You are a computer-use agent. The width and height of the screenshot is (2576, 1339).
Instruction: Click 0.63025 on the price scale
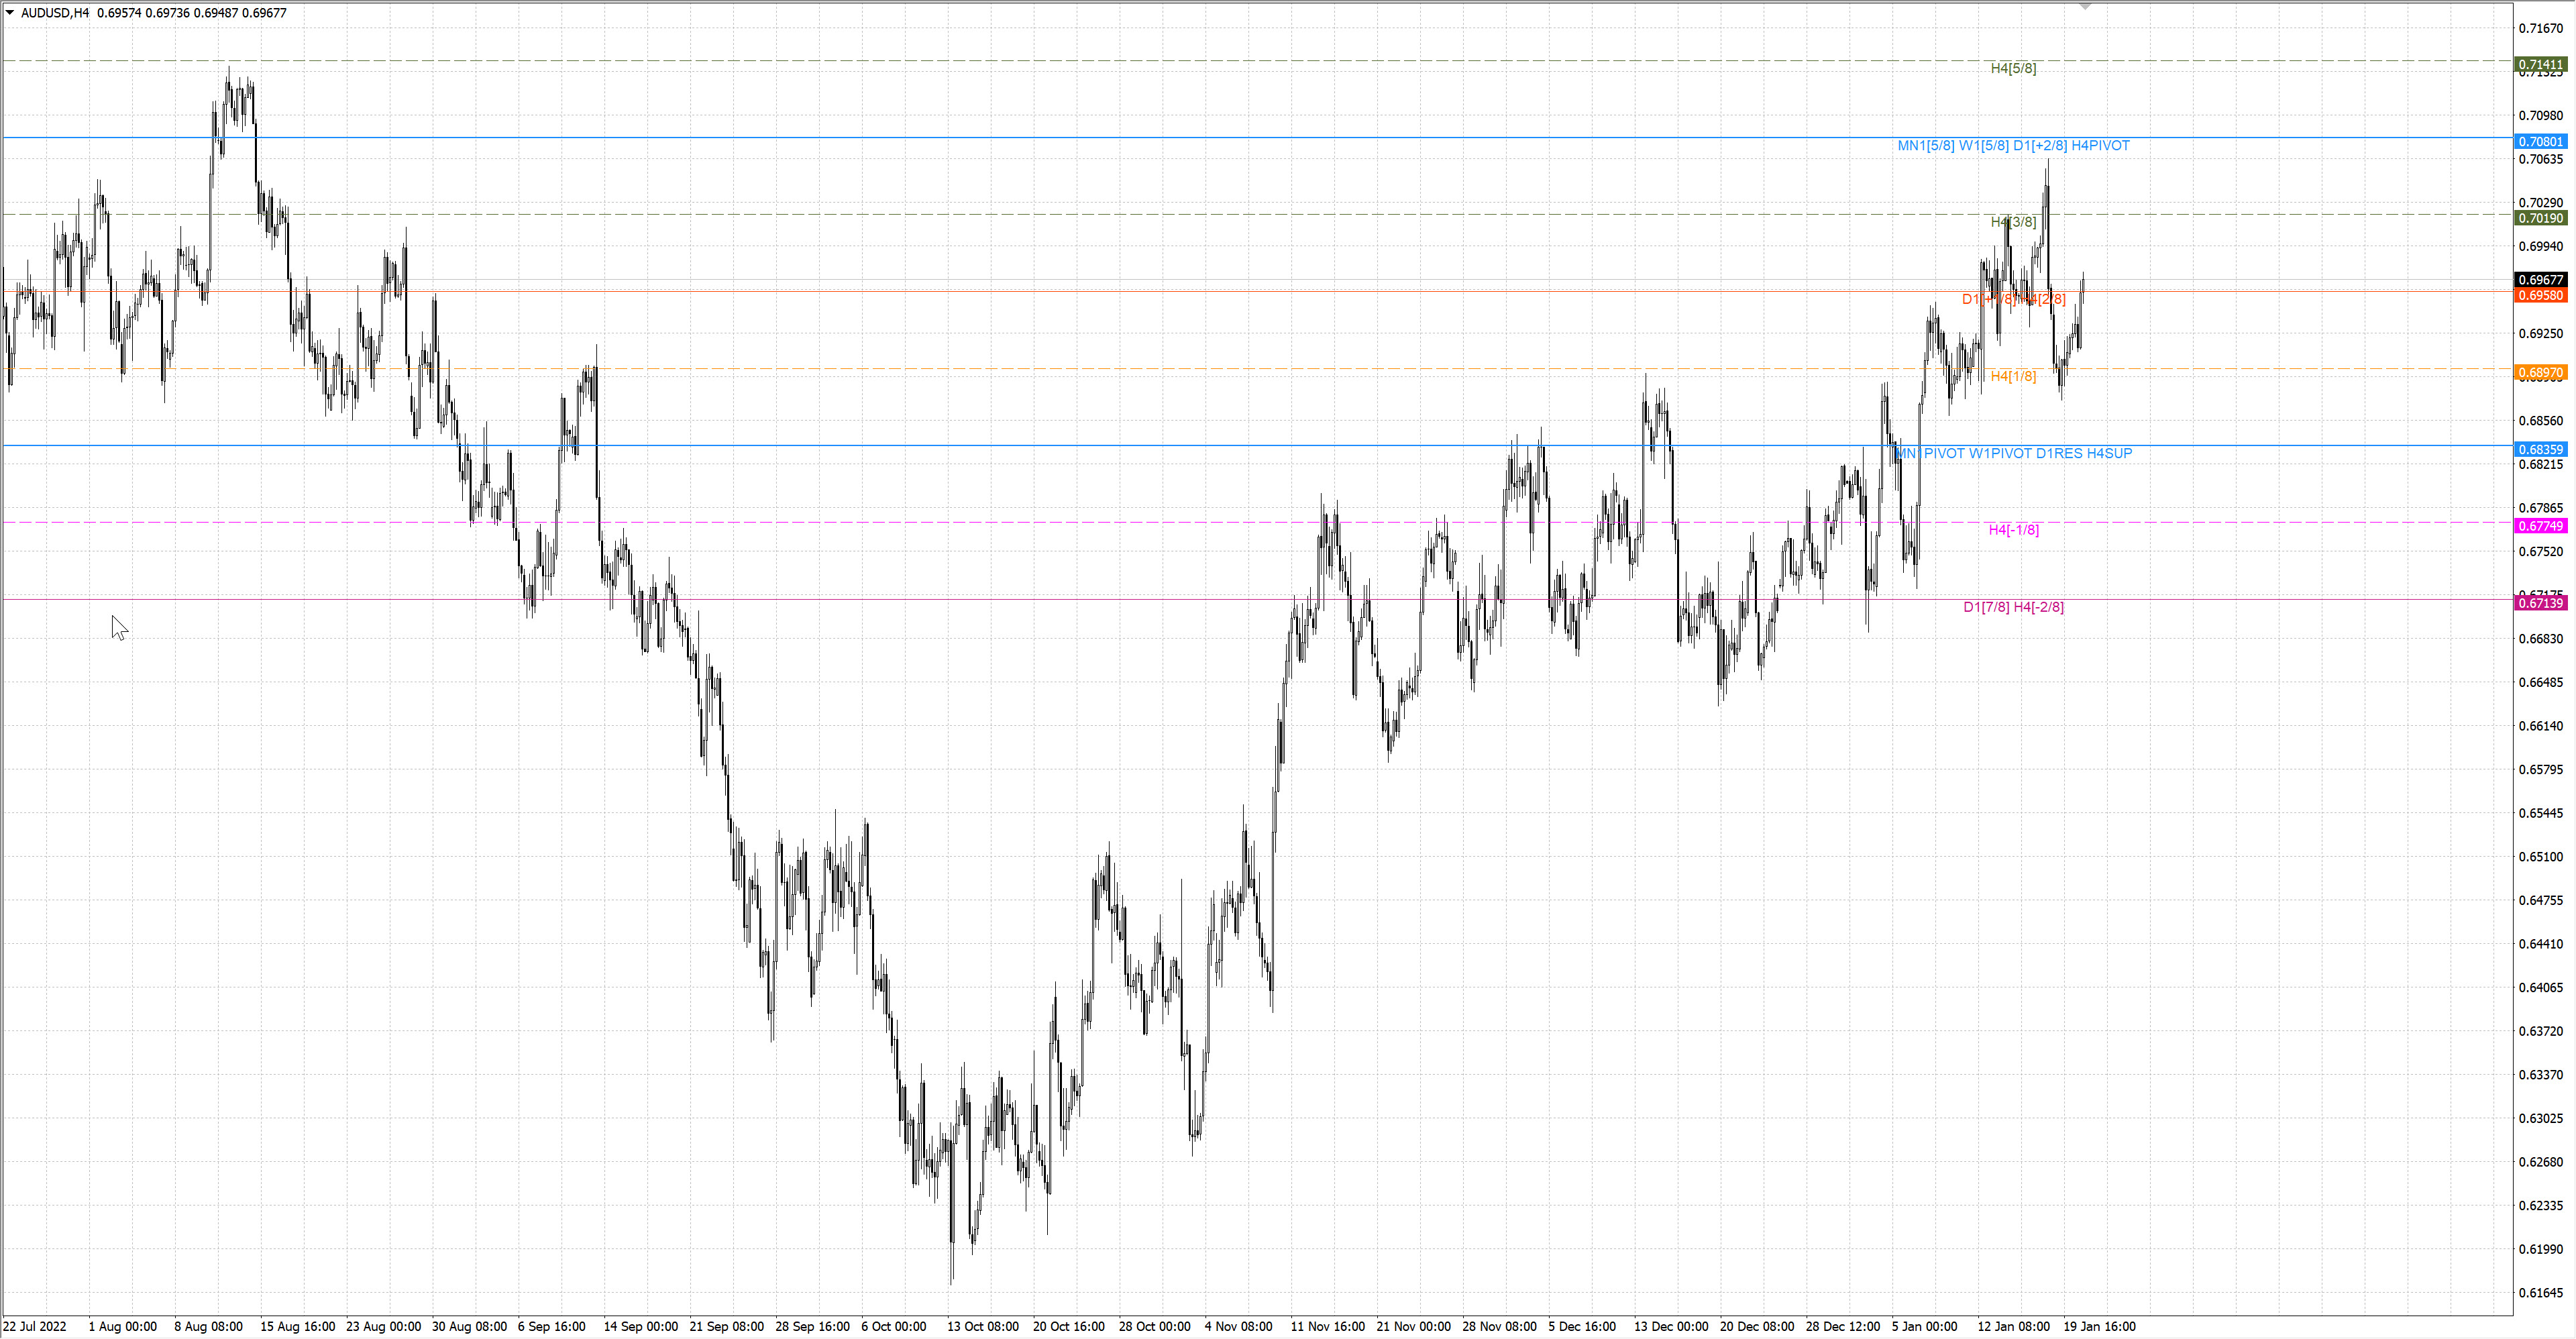pos(2540,1118)
